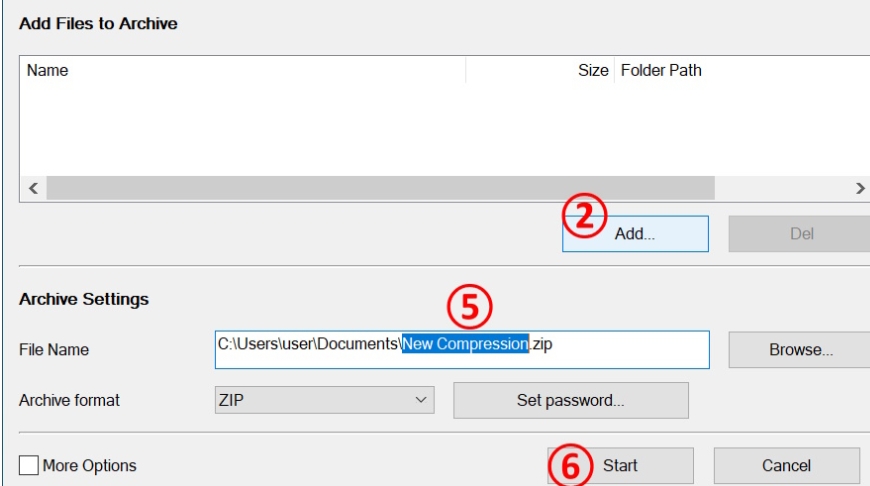Image resolution: width=870 pixels, height=486 pixels.
Task: Sort by the Name column header
Action: (x=243, y=70)
